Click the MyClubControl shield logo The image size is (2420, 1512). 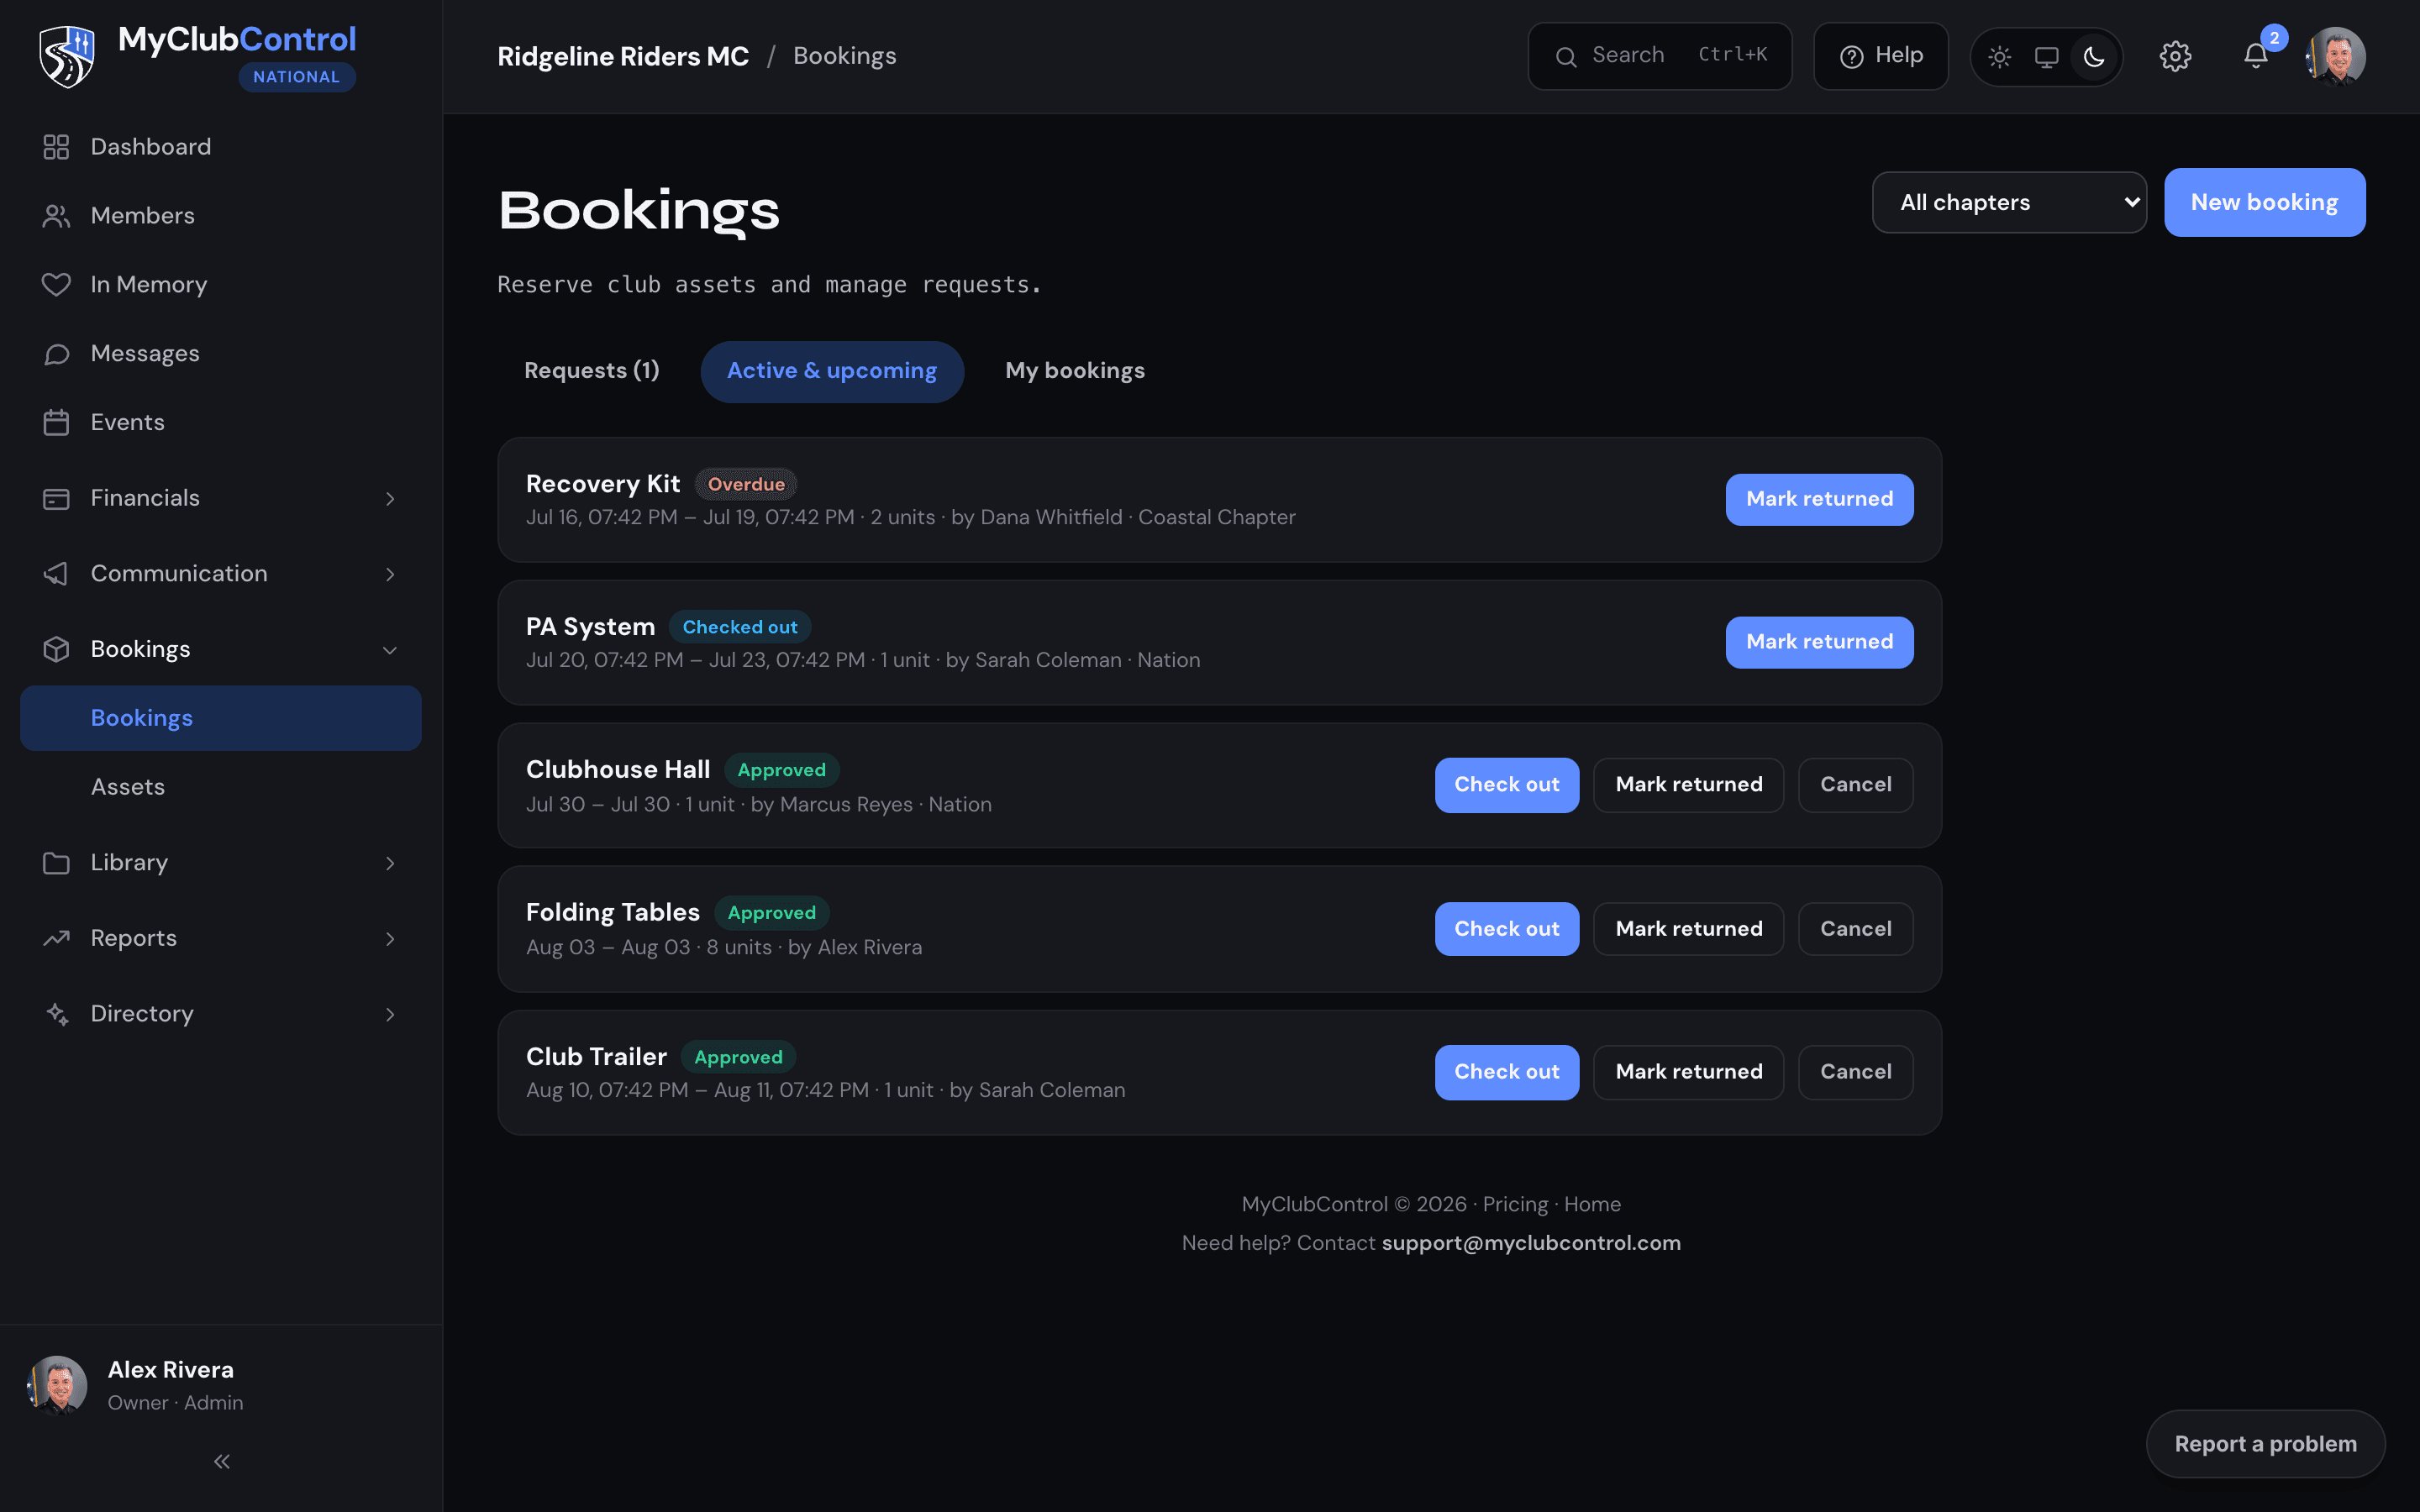click(x=66, y=57)
